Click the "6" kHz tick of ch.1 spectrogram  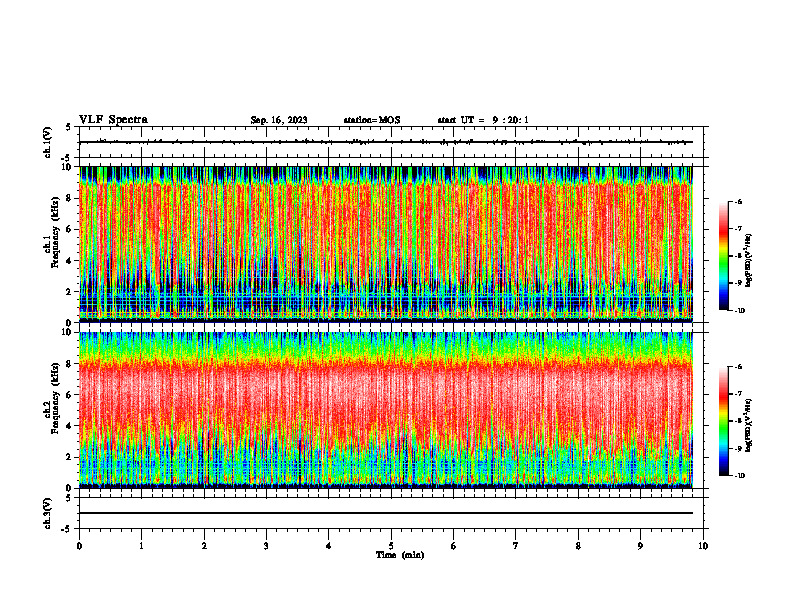[70, 230]
